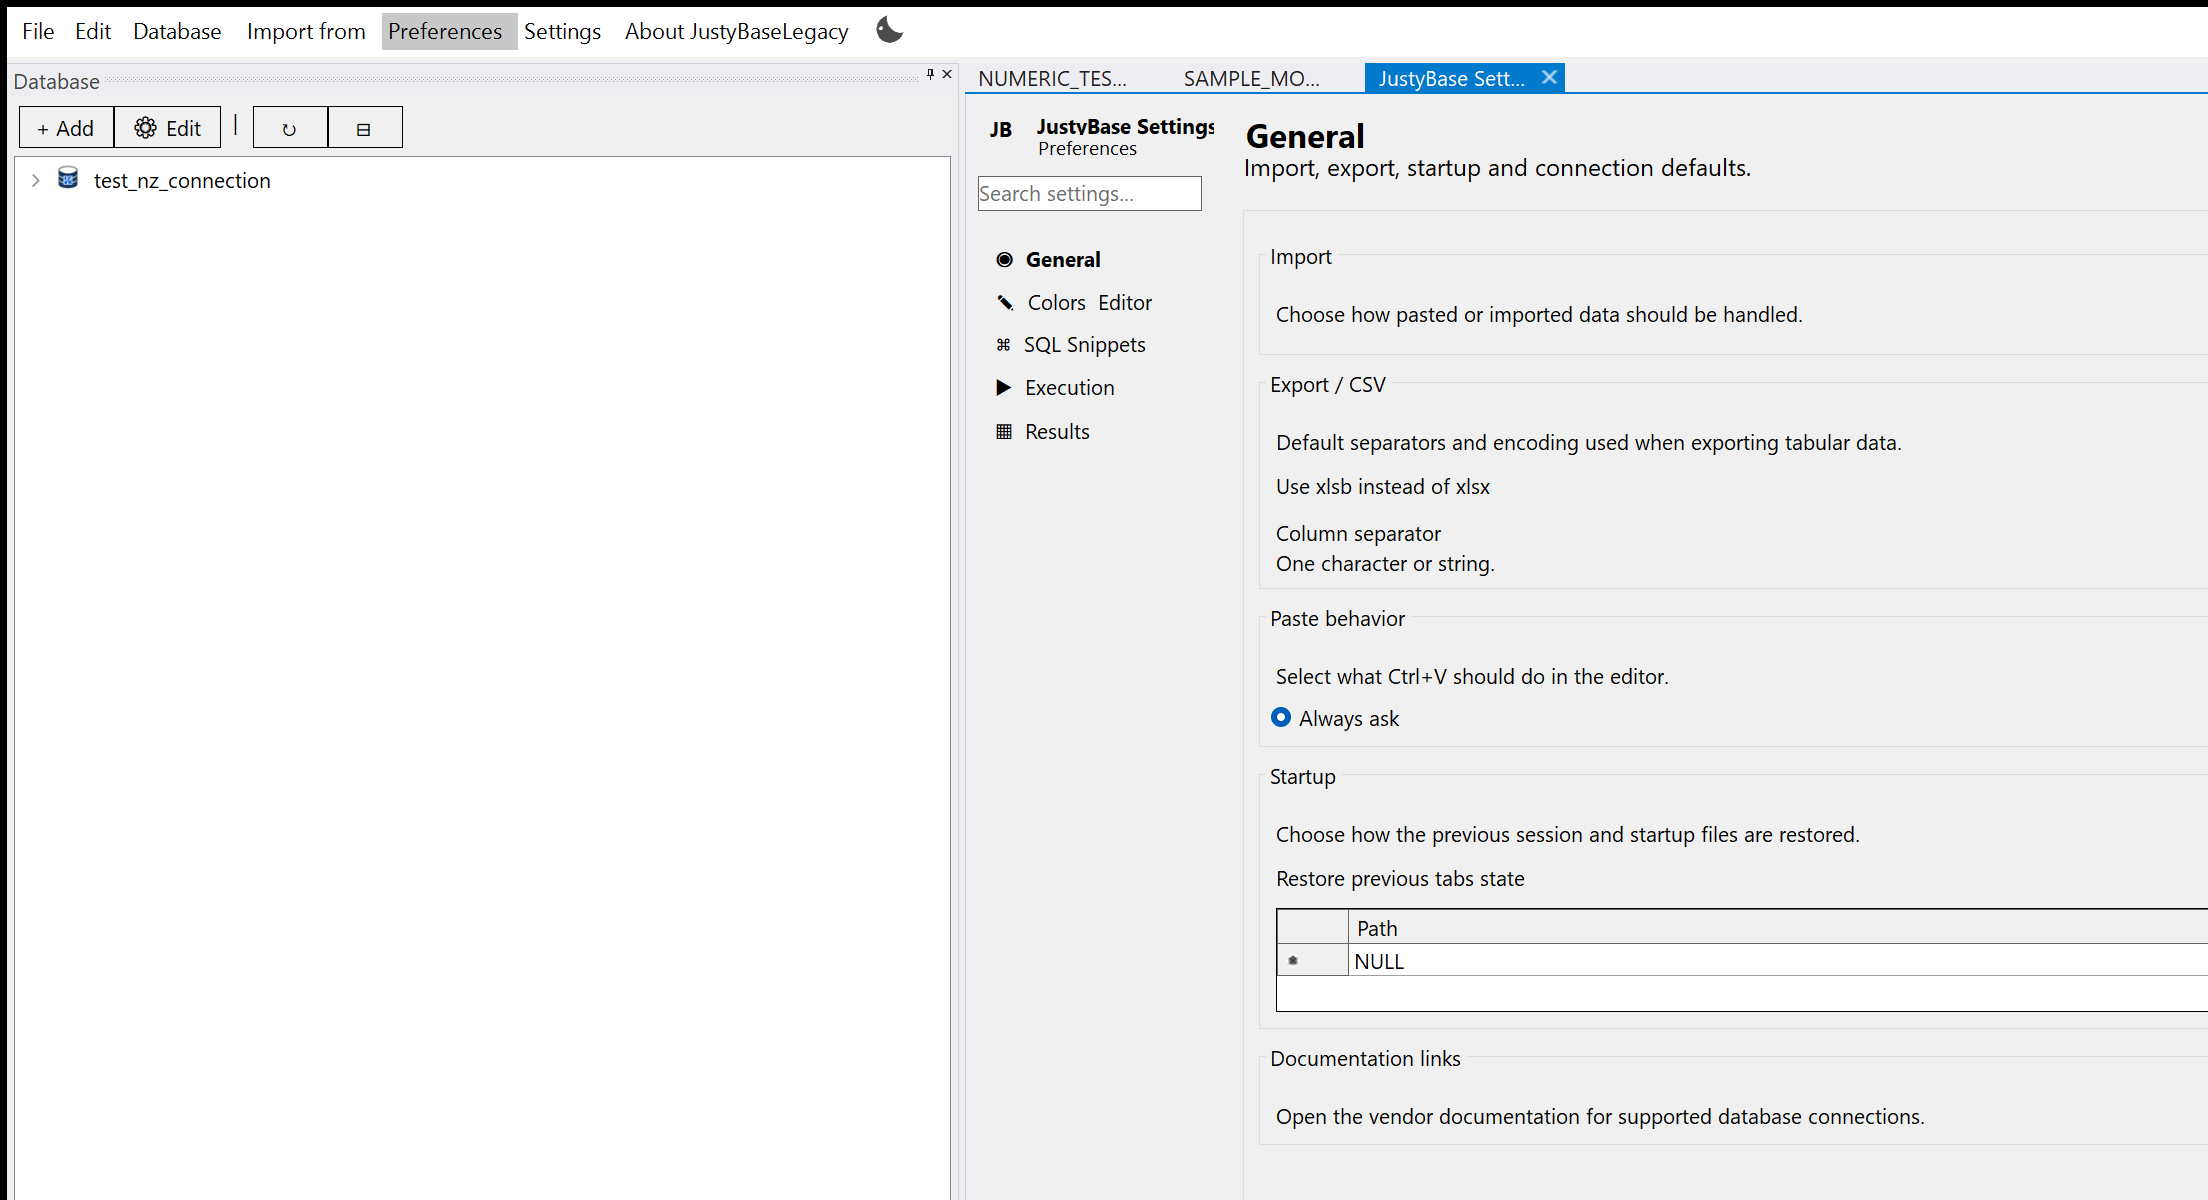Select the new row marker in Path grid

pyautogui.click(x=1312, y=960)
